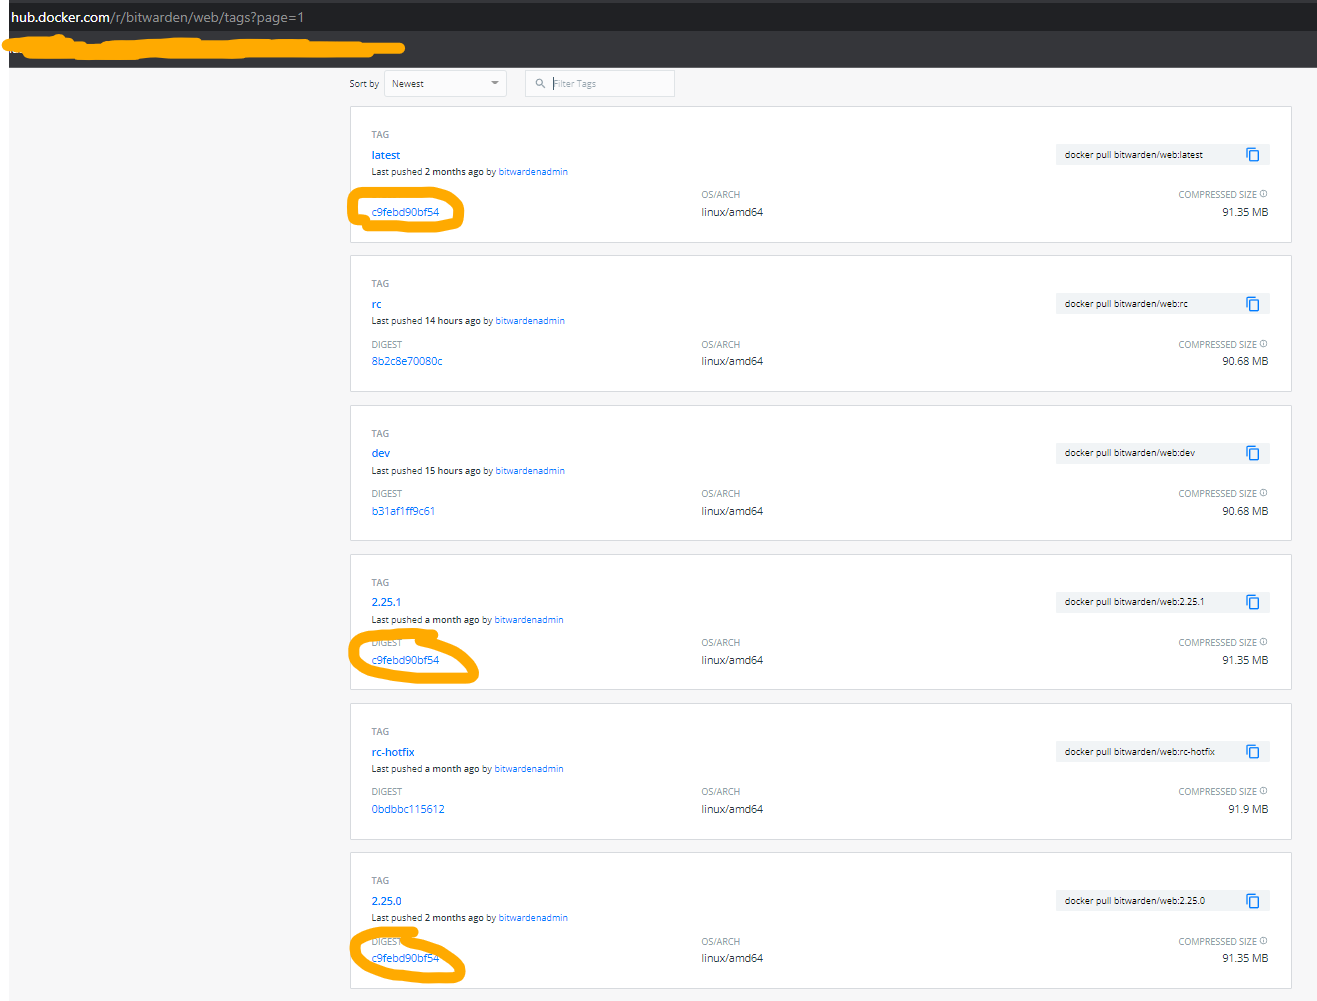Open the digest 8b2c8e70080c under rc
The image size is (1317, 1001).
pos(406,360)
